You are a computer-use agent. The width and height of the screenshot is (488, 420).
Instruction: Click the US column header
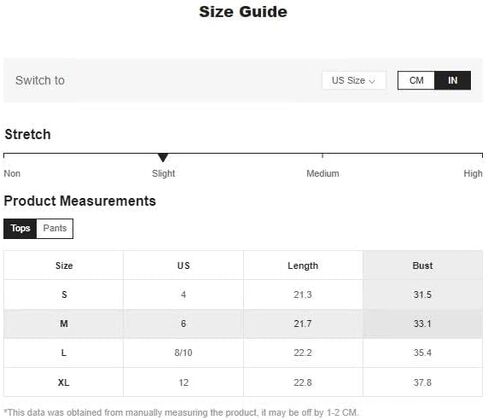click(x=183, y=265)
